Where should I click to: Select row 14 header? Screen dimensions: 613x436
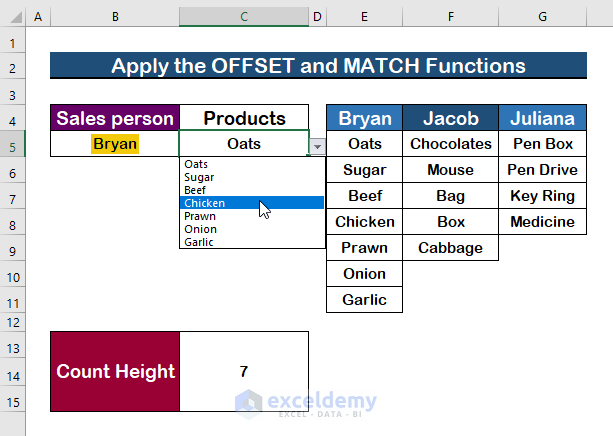coord(13,372)
